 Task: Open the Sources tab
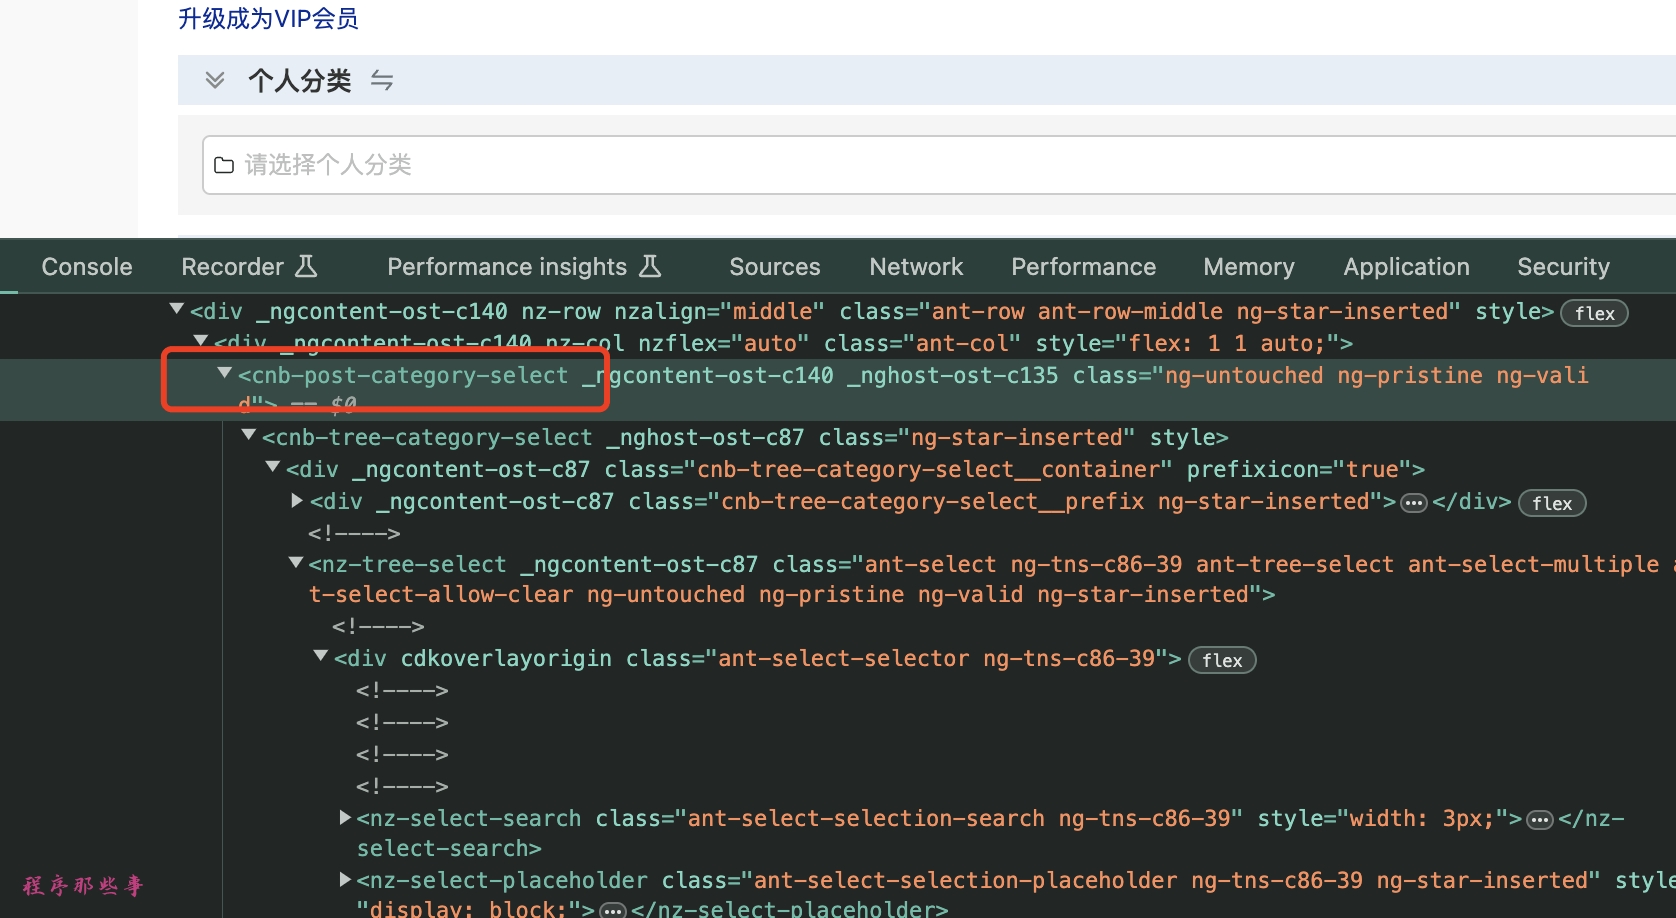pyautogui.click(x=774, y=267)
